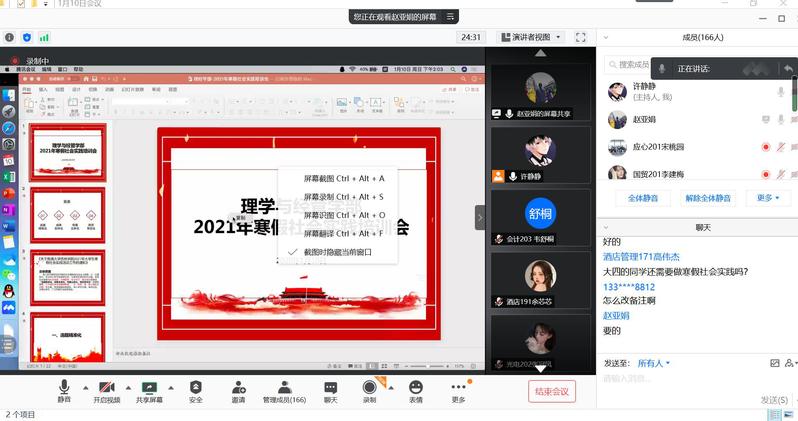Open 发送至 所有人 recipient dropdown
This screenshot has width=798, height=421.
[655, 363]
